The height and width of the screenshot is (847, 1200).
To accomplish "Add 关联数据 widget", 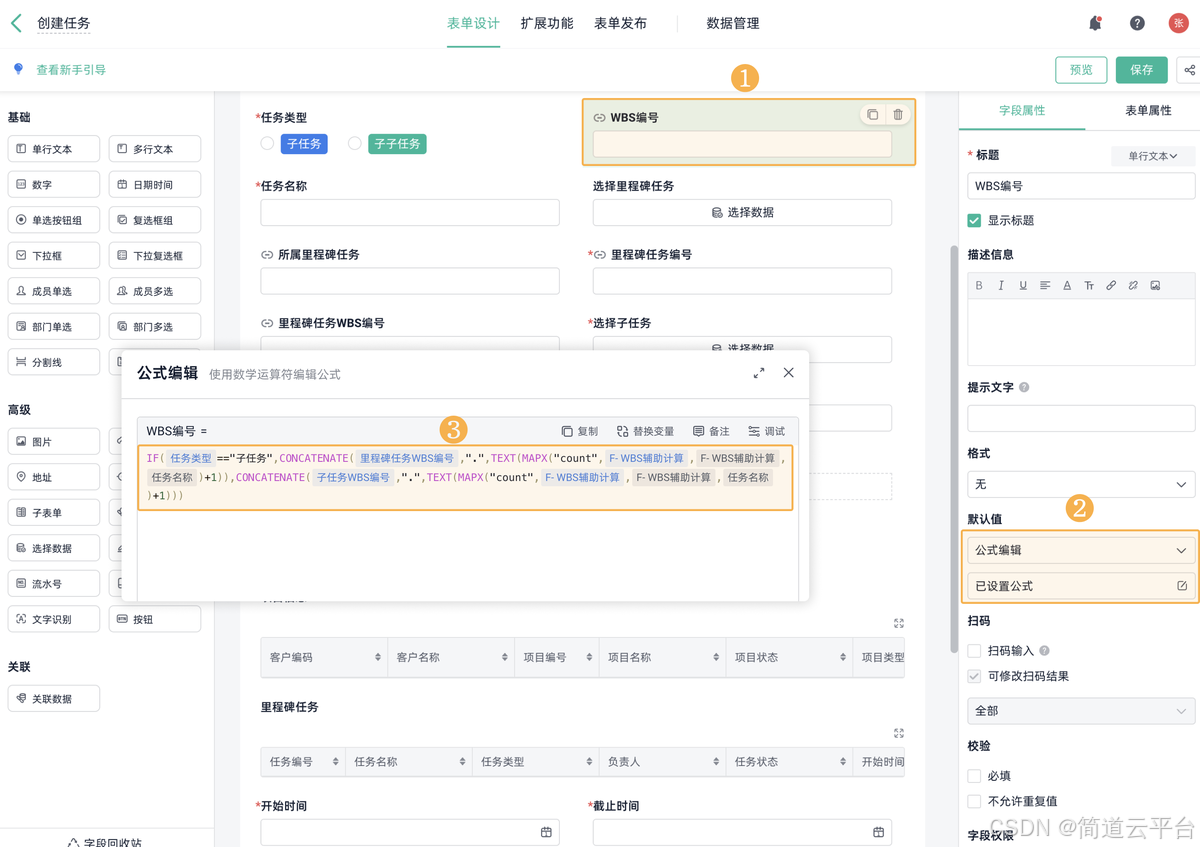I will click(54, 699).
